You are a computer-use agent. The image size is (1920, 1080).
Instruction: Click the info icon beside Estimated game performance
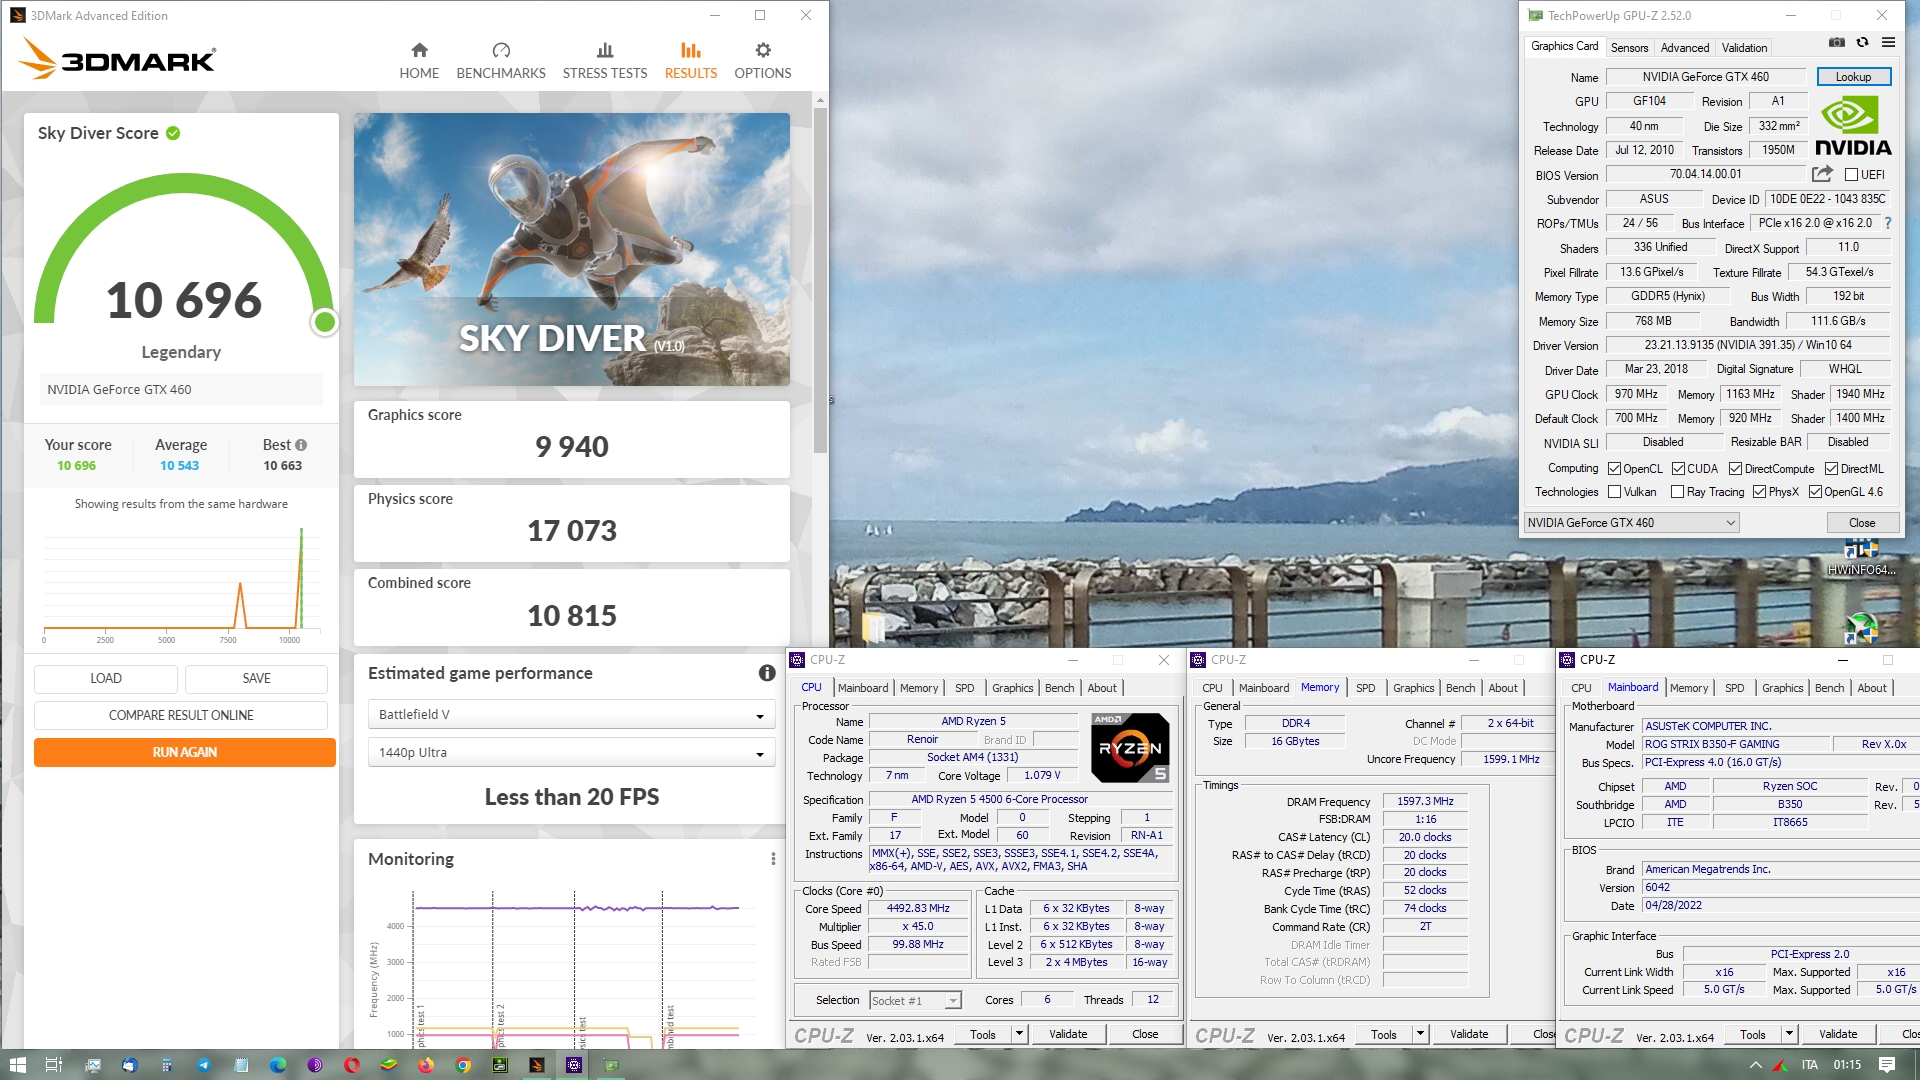coord(767,673)
